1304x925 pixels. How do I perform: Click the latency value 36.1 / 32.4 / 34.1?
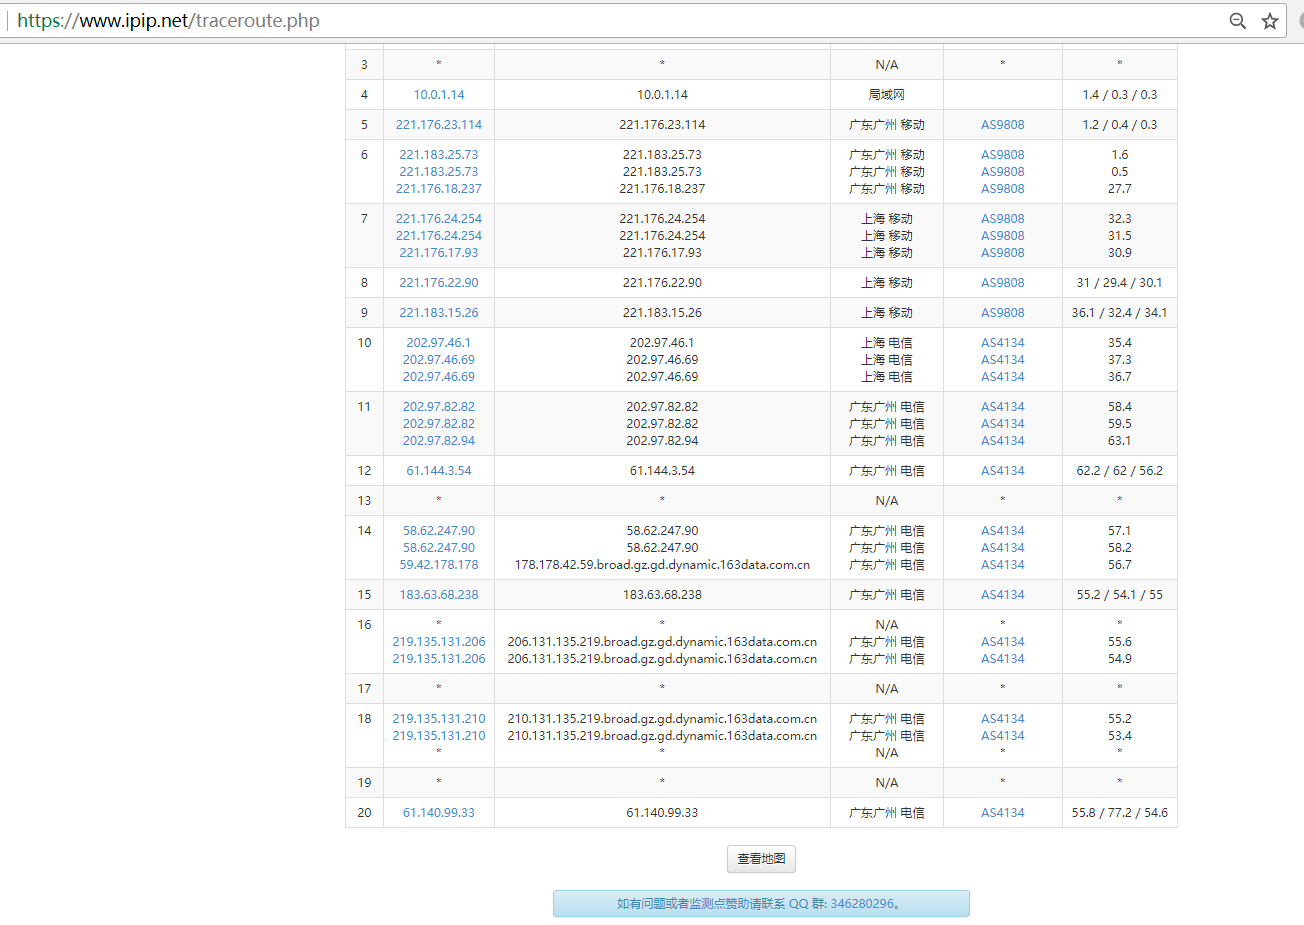pos(1120,313)
